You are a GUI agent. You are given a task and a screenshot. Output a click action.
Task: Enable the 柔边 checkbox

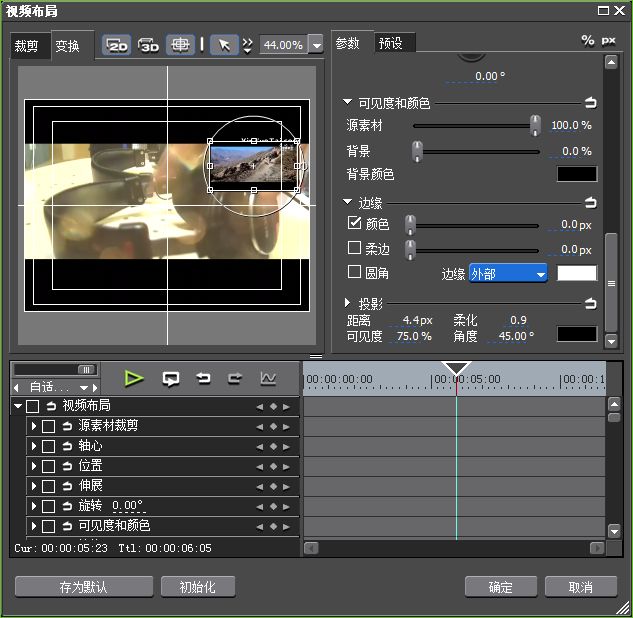(x=354, y=248)
